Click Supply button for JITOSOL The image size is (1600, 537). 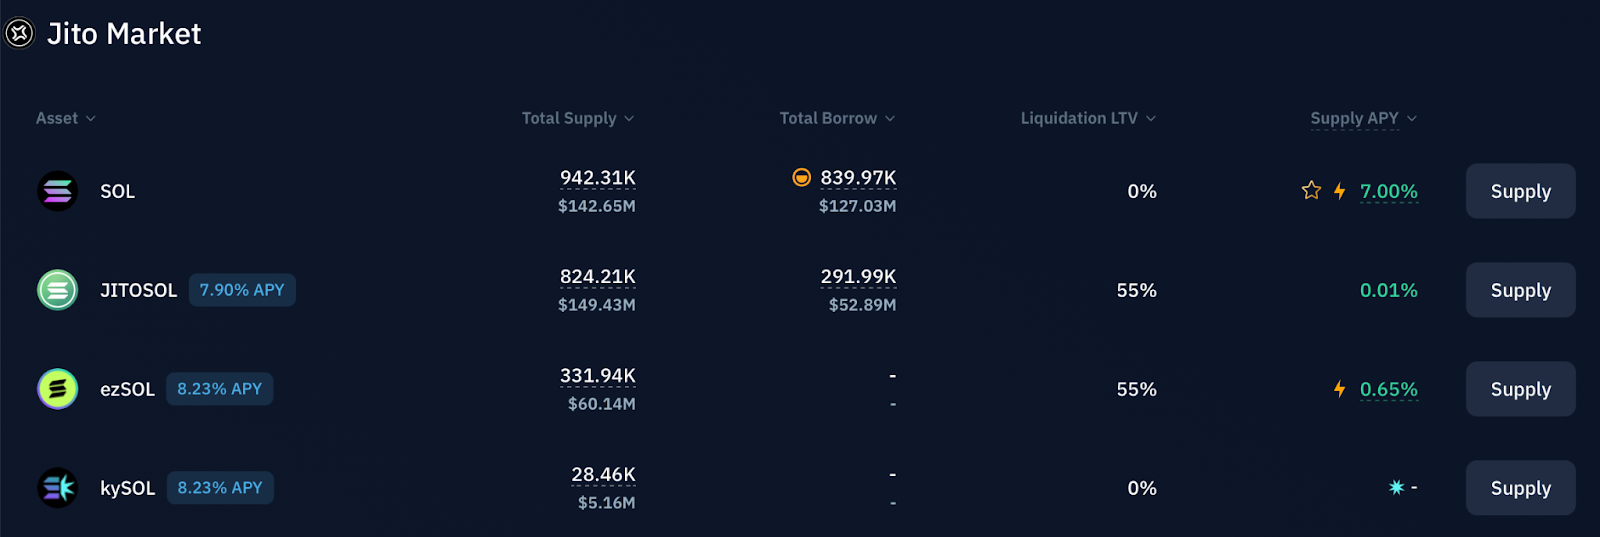click(x=1520, y=290)
